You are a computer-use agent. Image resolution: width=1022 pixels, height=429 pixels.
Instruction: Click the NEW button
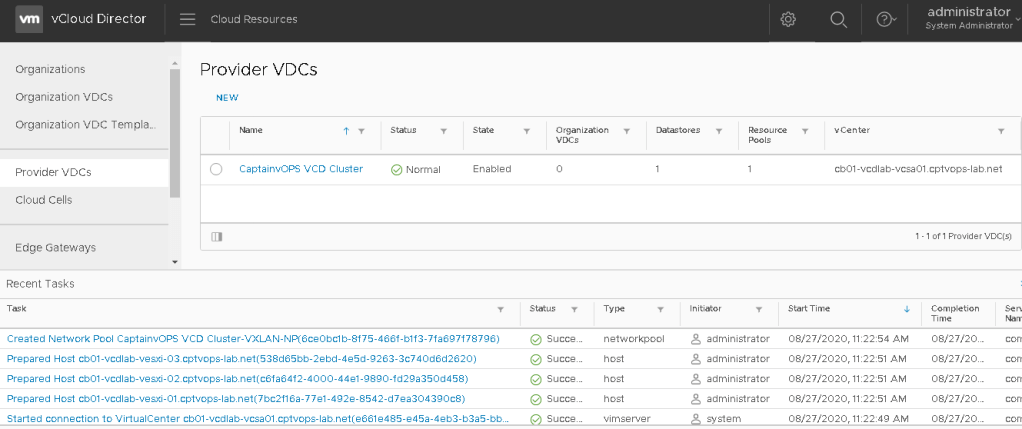227,98
